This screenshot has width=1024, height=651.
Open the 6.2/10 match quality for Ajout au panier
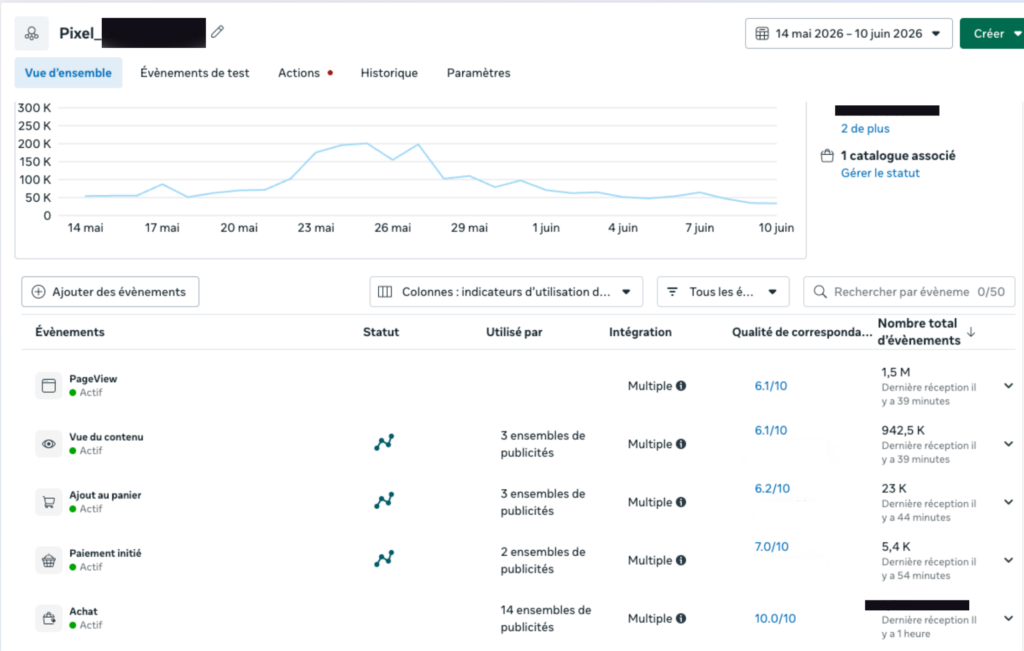pyautogui.click(x=772, y=488)
